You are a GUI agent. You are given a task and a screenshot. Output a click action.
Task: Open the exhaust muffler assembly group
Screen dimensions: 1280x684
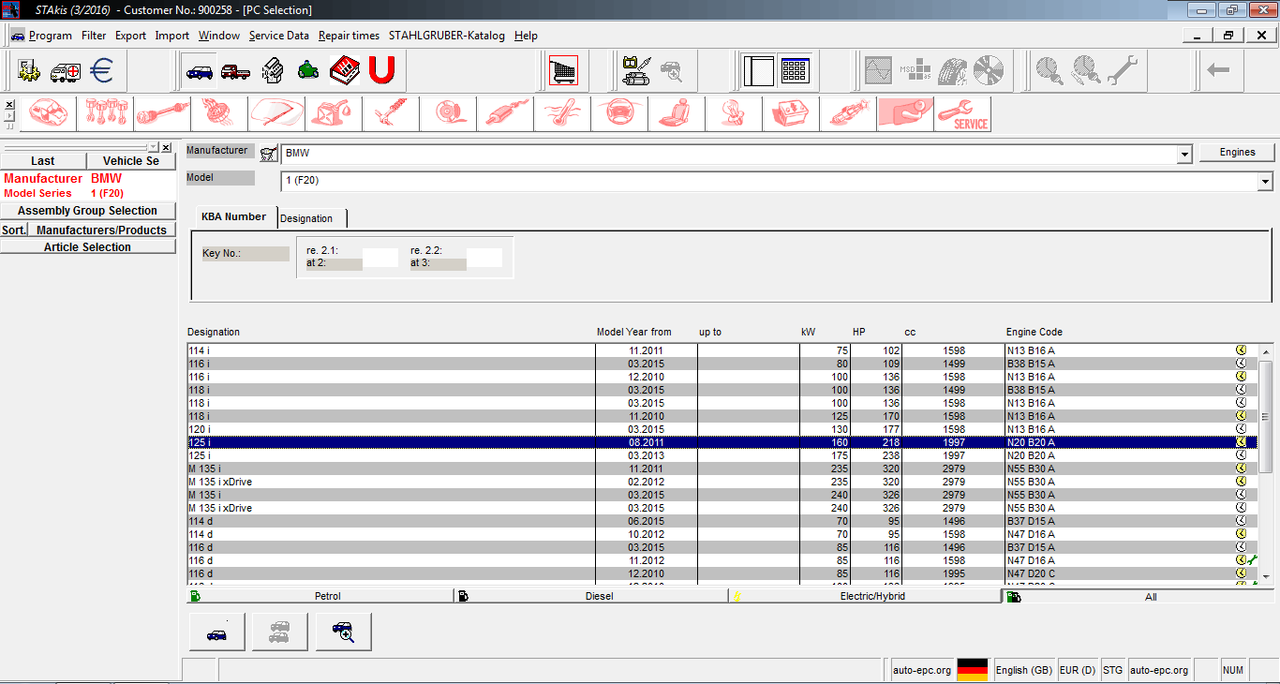tap(506, 114)
